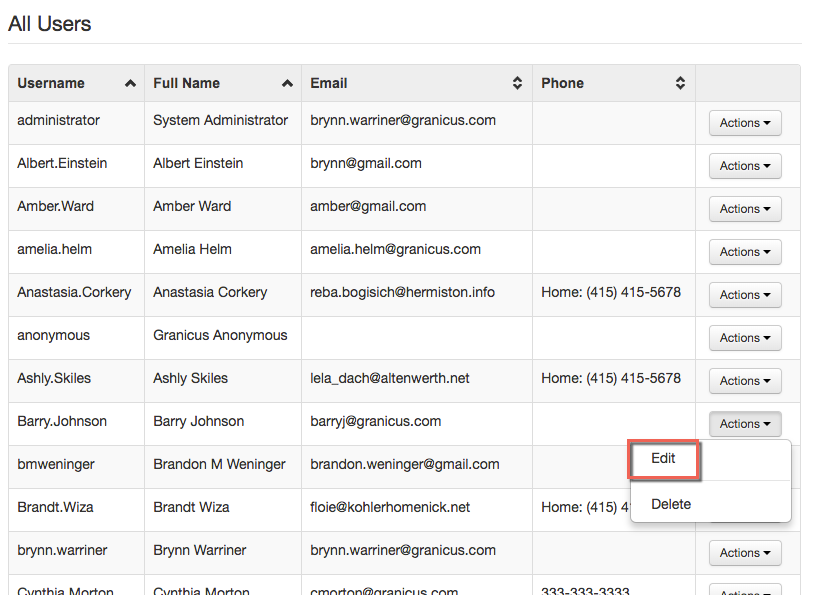Viewport: 822px width, 595px height.
Task: Open Actions menu for amelia.helm row
Action: [745, 252]
